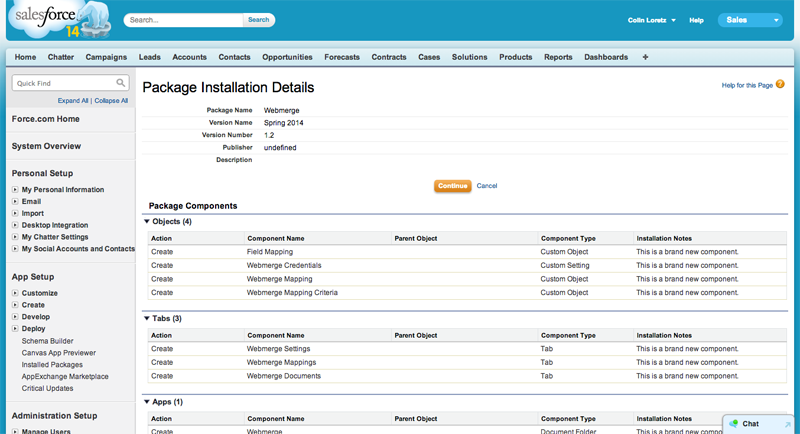Go to the Home tab
Viewport: 800px width, 434px height.
(25, 57)
